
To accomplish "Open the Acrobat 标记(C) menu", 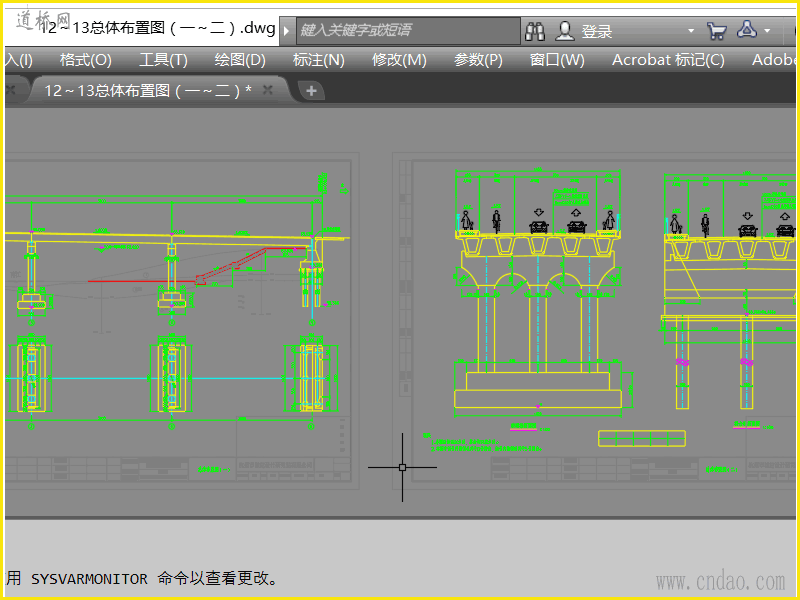I will point(668,60).
